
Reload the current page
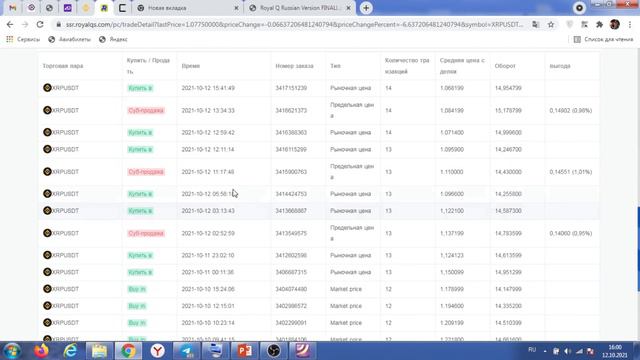tap(40, 24)
